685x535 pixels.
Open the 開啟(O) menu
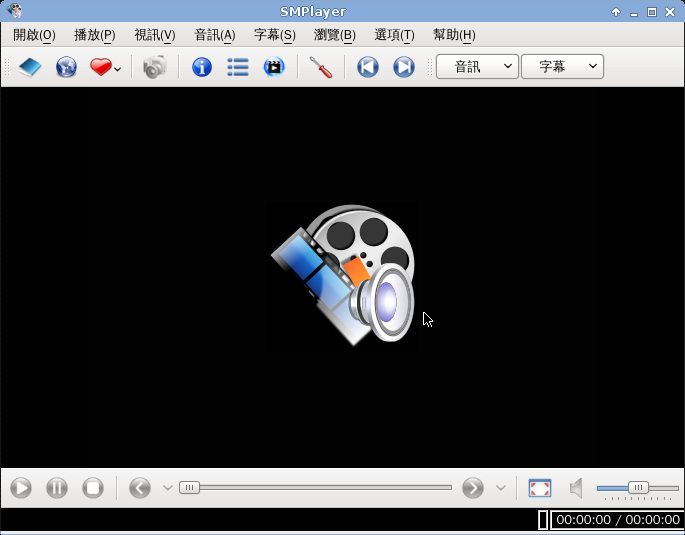(35, 35)
